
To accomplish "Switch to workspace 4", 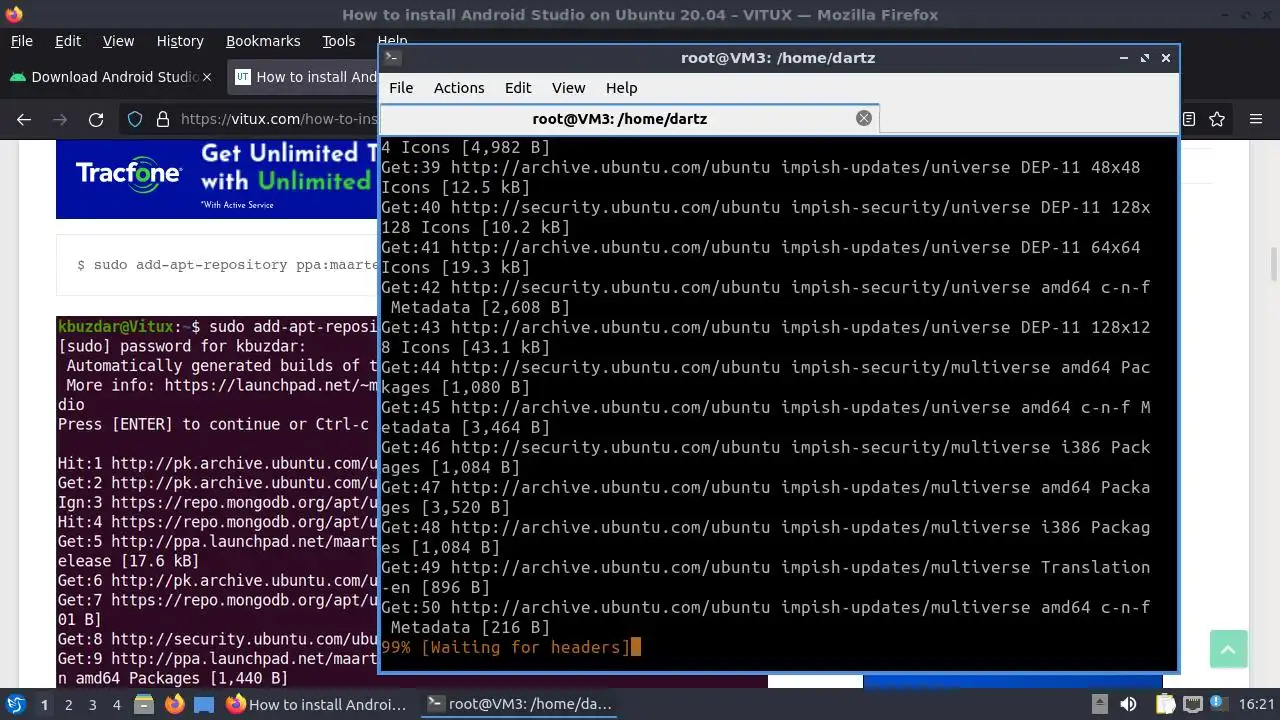I will [x=116, y=704].
